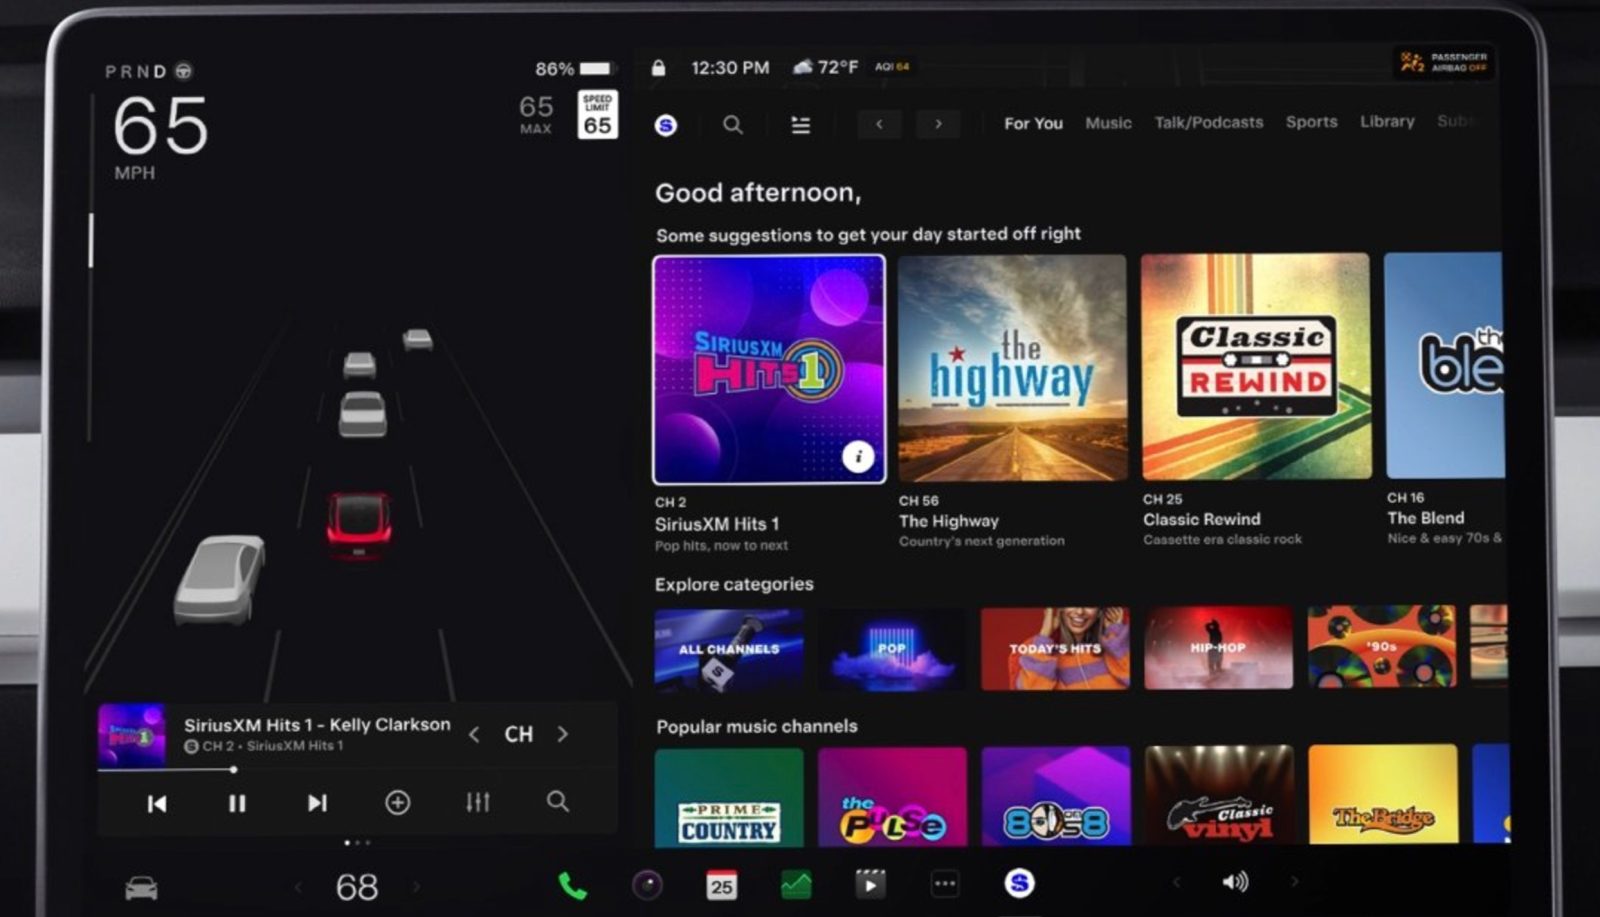Image resolution: width=1600 pixels, height=917 pixels.
Task: Open the camera app icon
Action: (647, 885)
